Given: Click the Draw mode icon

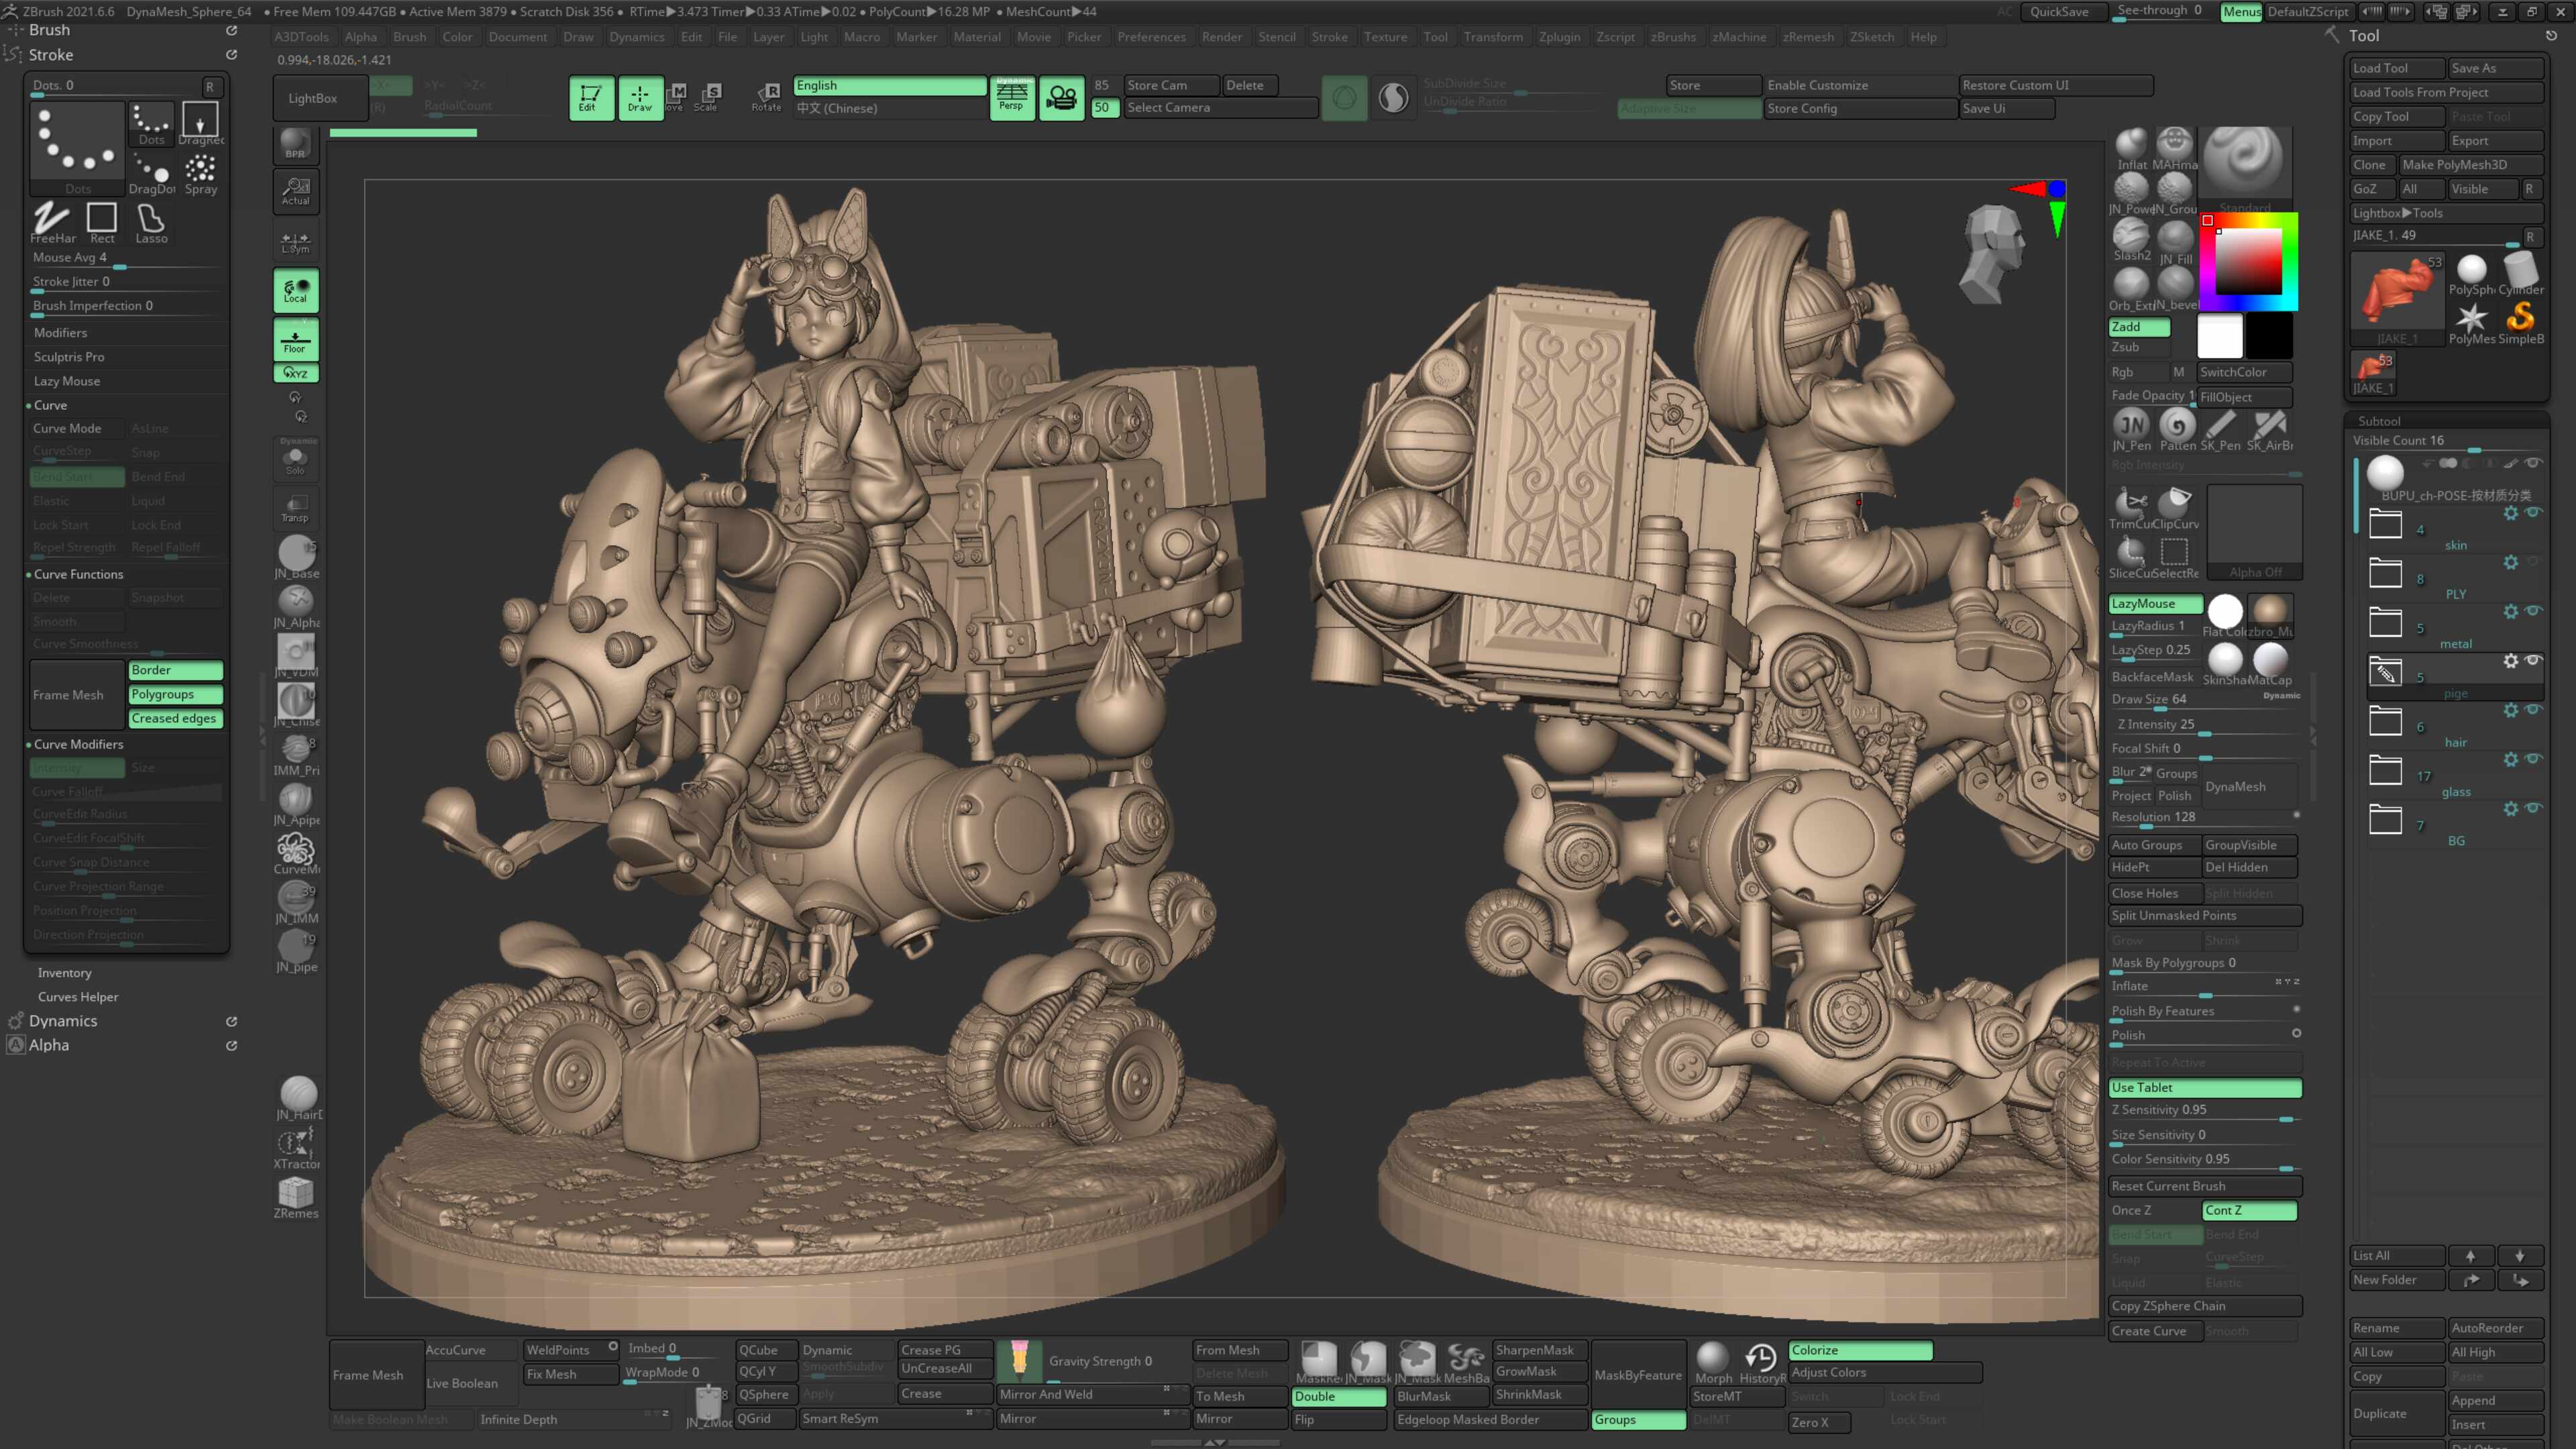Looking at the screenshot, I should 640,98.
